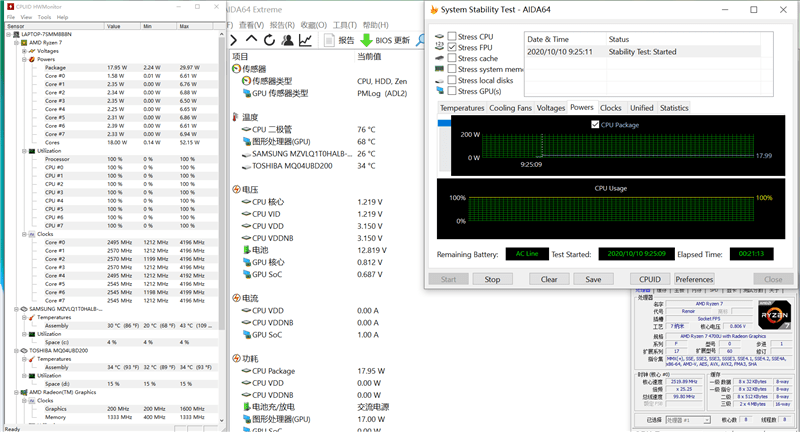Uncheck the Stress FPU checkbox
This screenshot has height=432, width=800.
(451, 47)
